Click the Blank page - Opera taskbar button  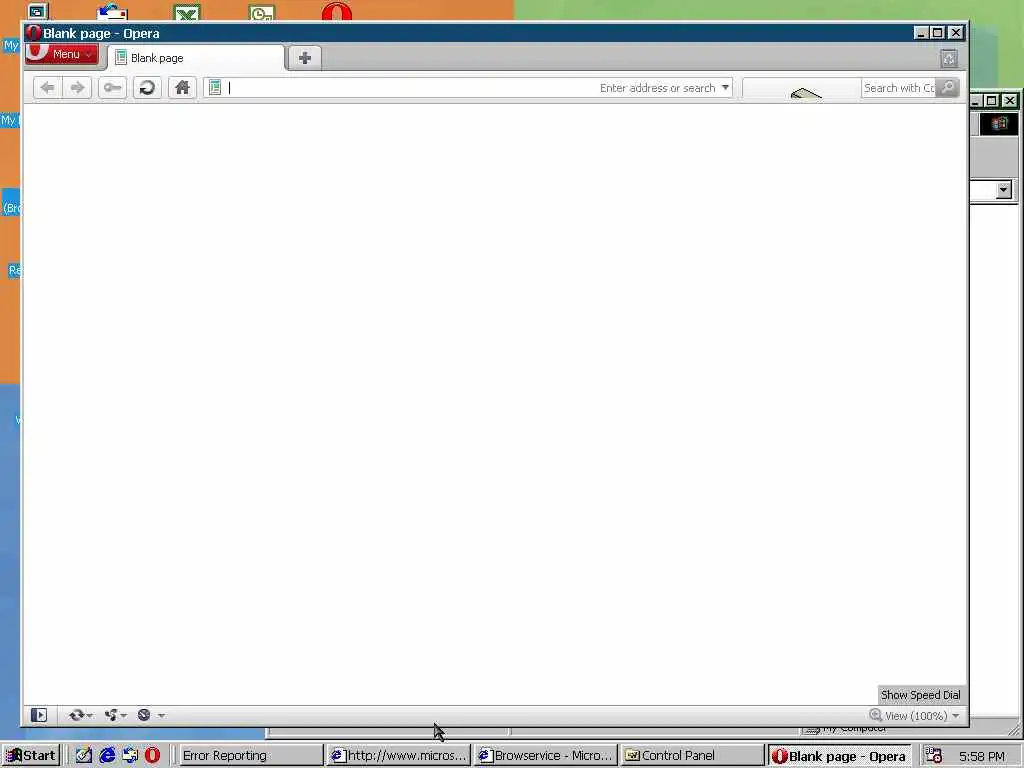coord(839,756)
